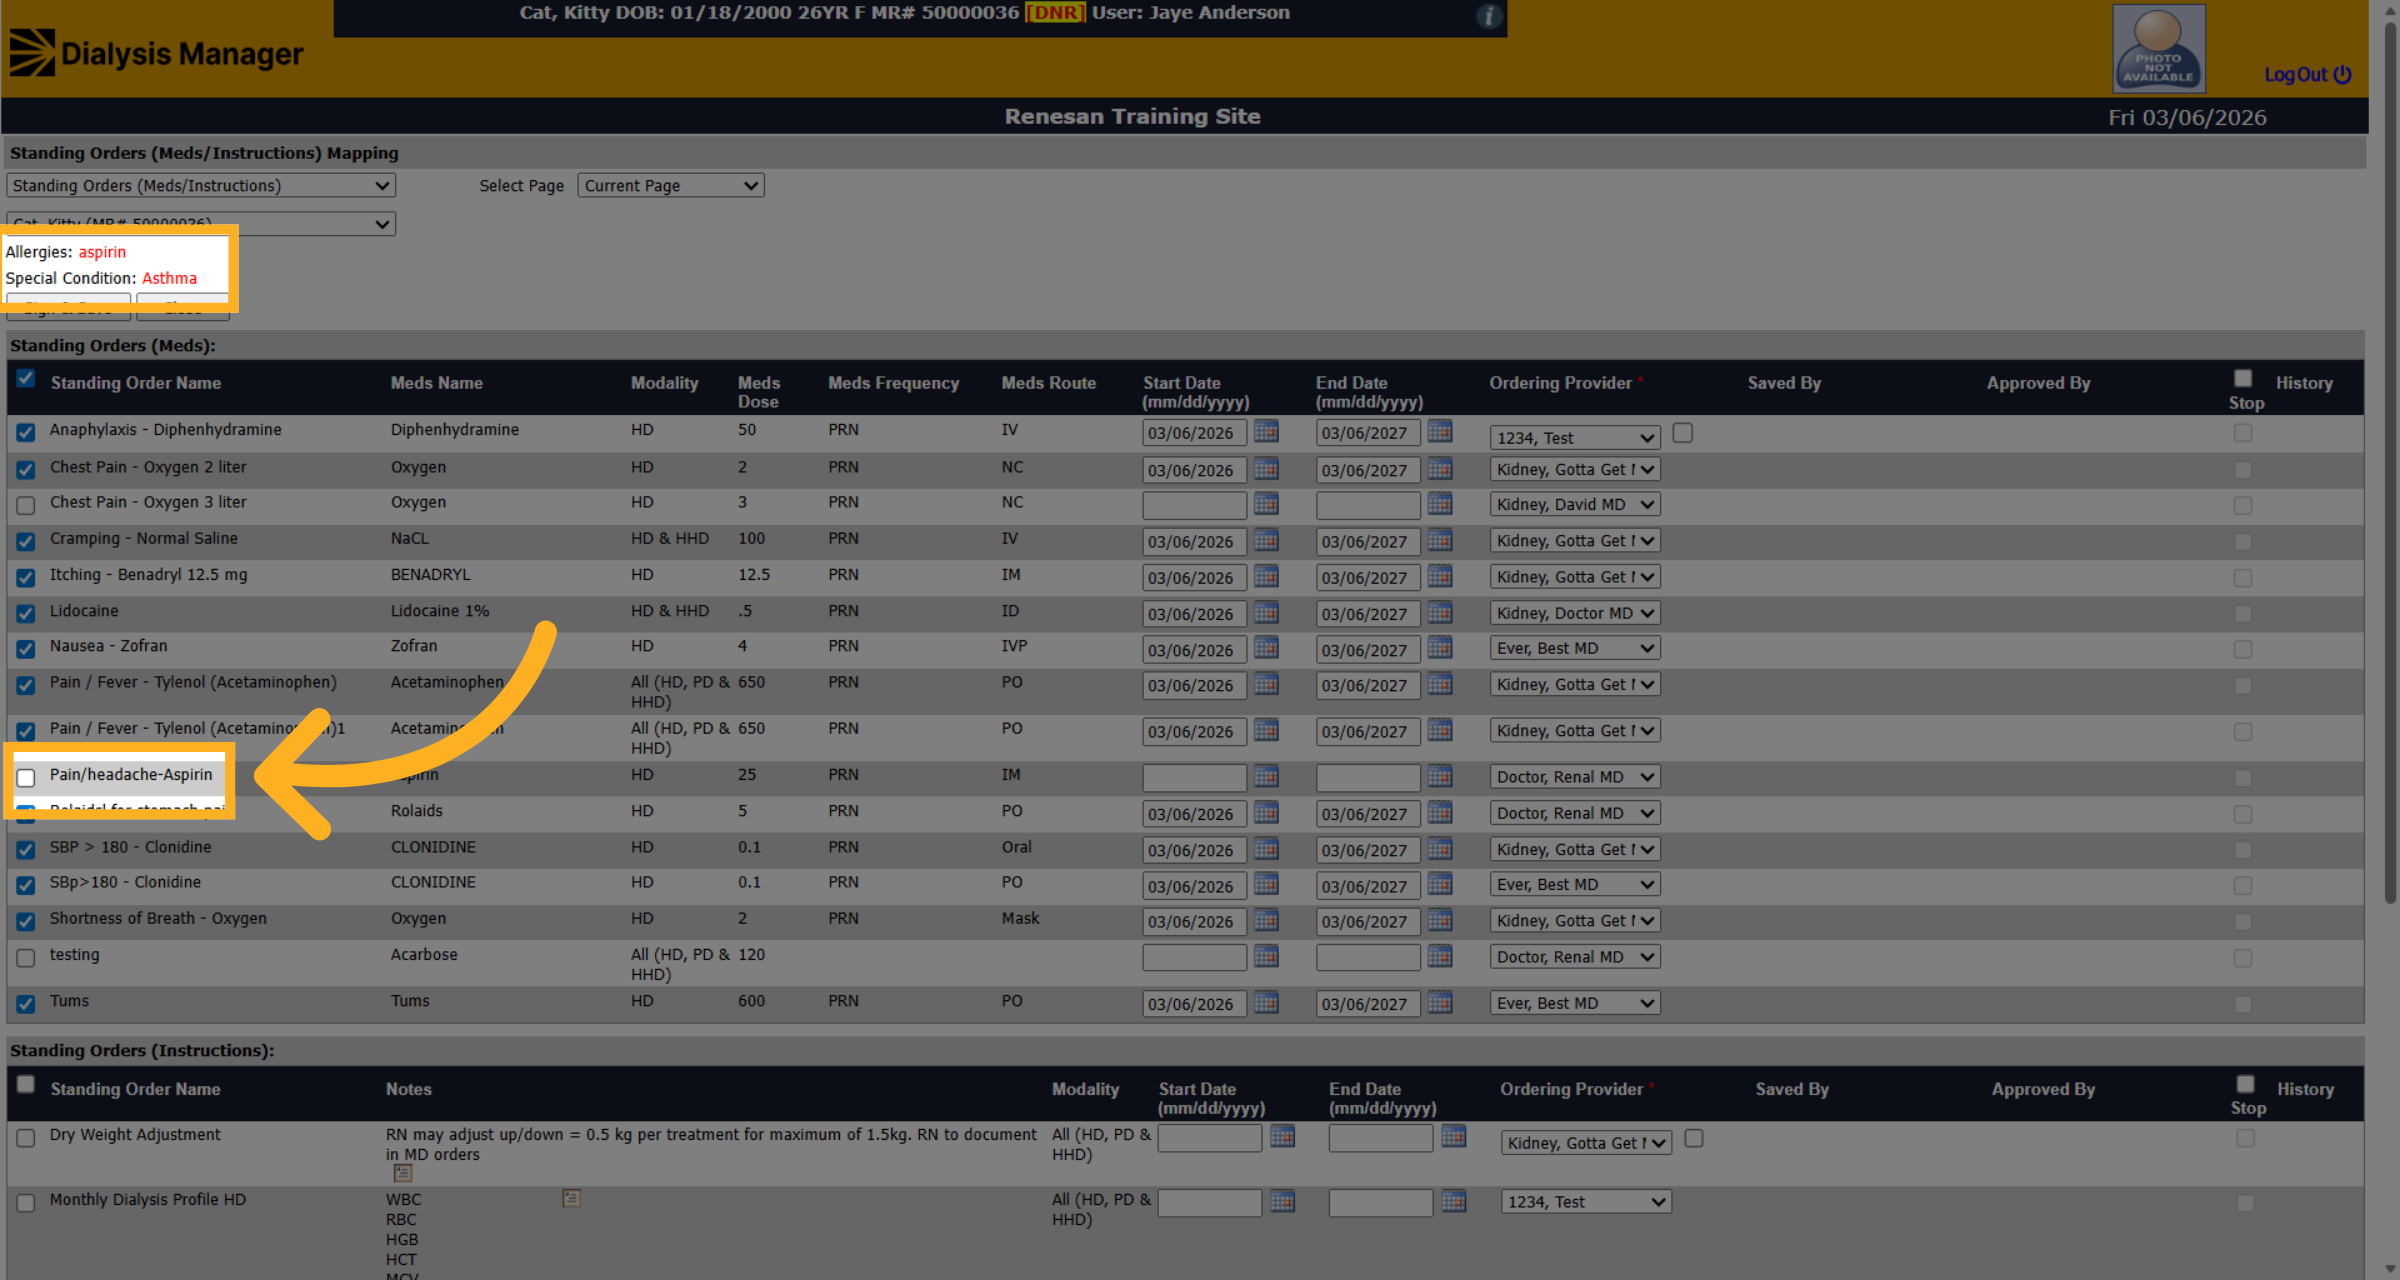The height and width of the screenshot is (1280, 2400).
Task: Open calendar for Anaphylaxis start date
Action: click(1266, 431)
